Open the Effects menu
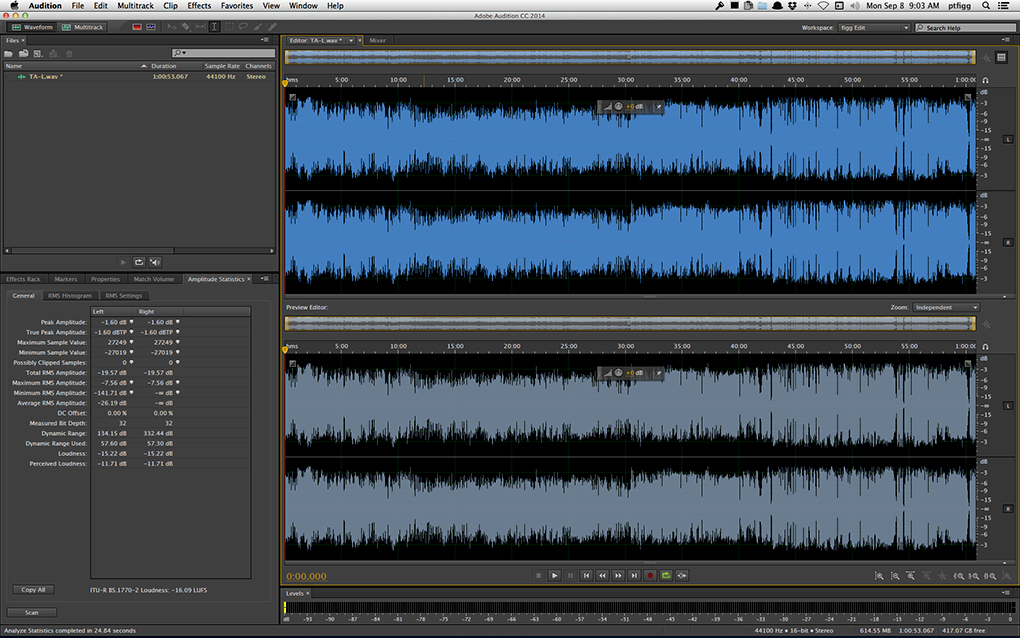Screen dimensions: 1020x638 (x=198, y=5)
